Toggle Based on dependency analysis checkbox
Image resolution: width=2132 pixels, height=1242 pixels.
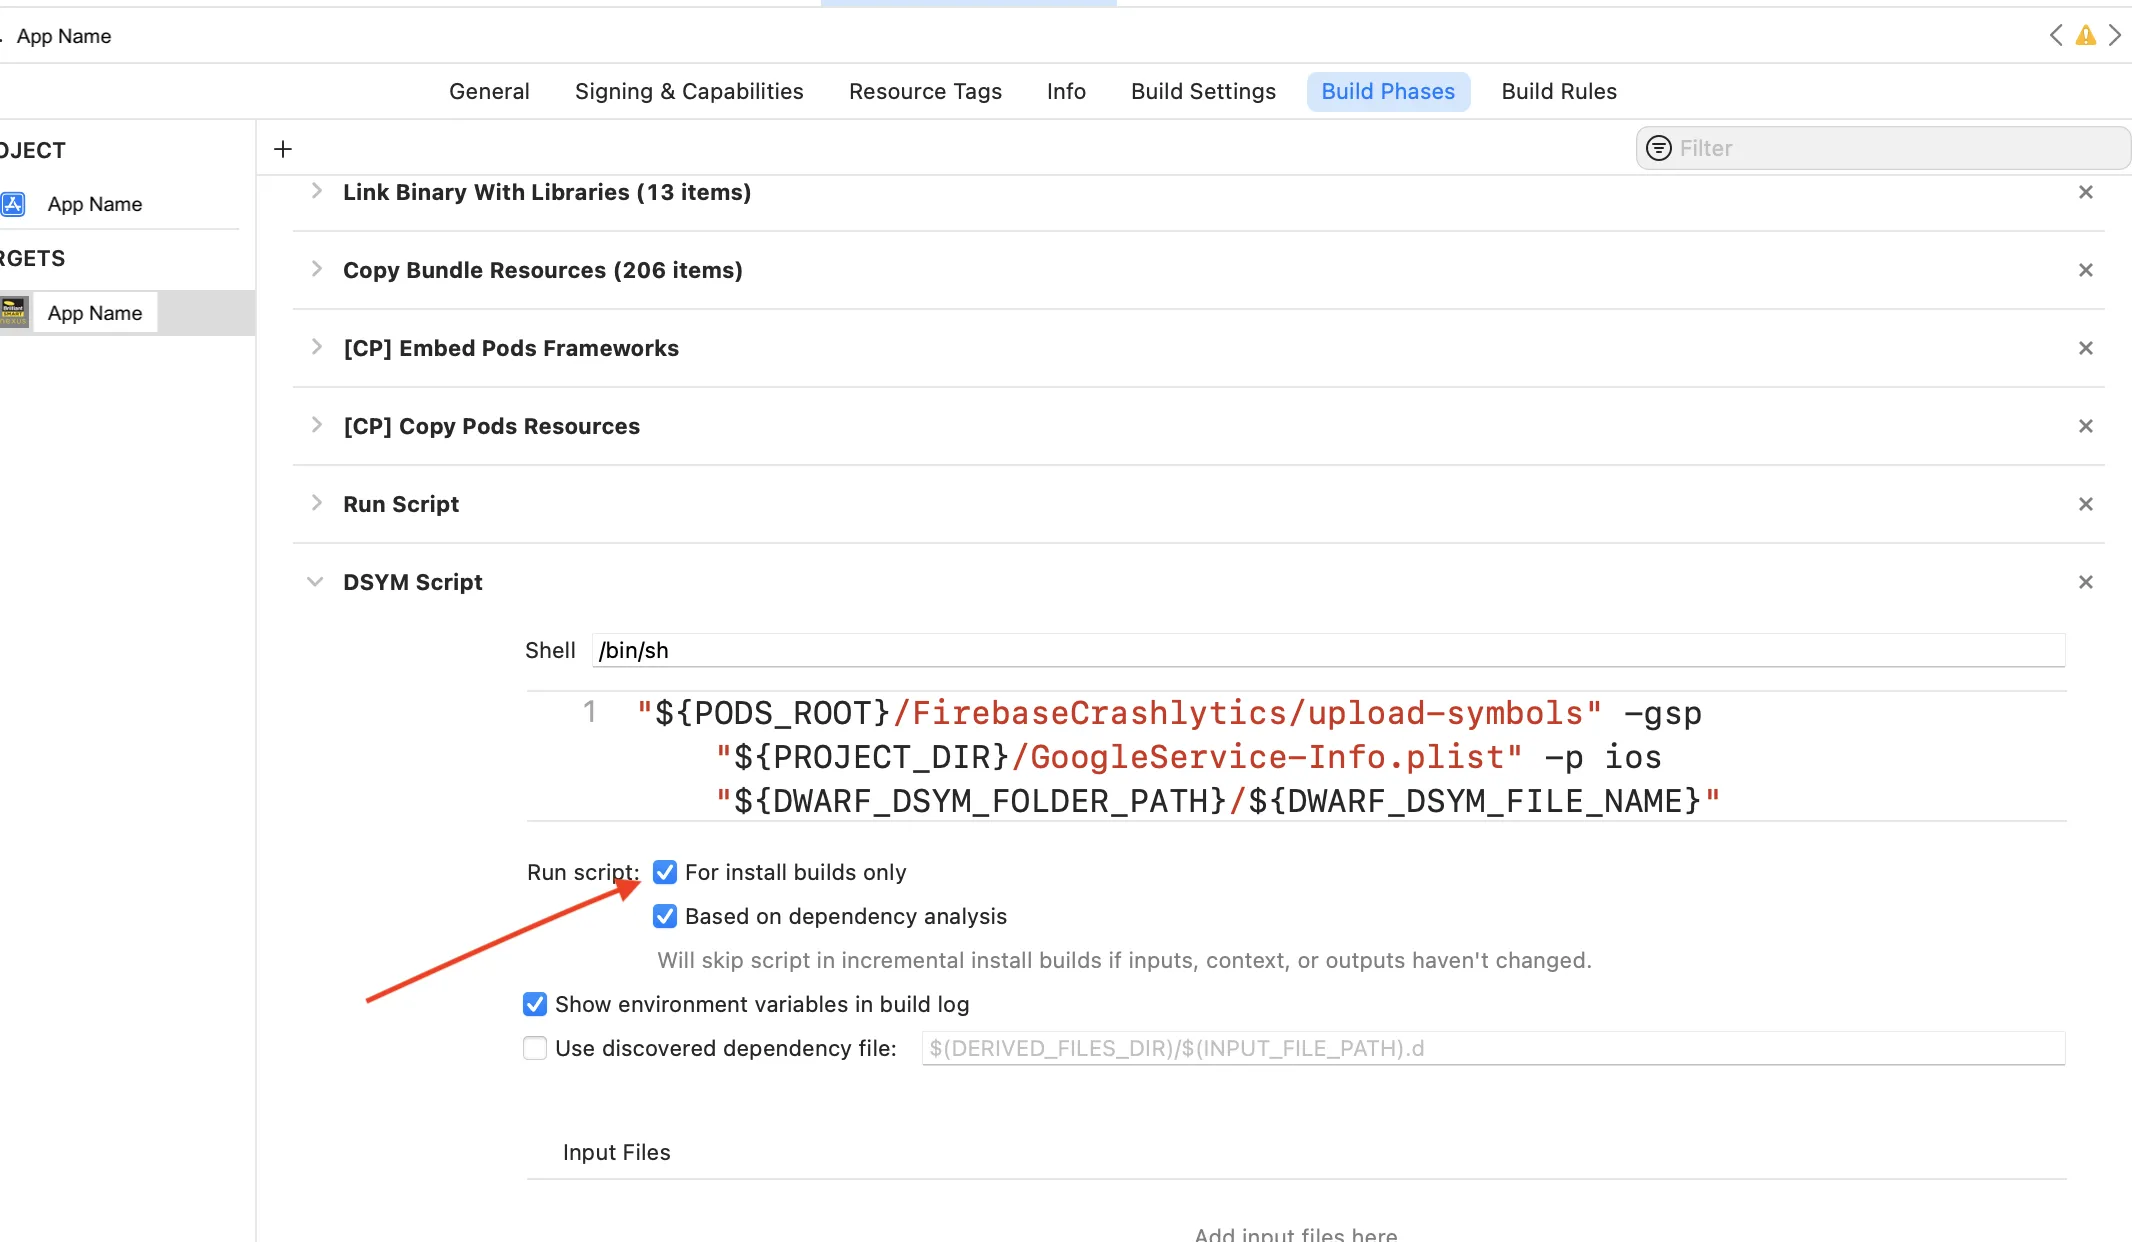[x=665, y=916]
